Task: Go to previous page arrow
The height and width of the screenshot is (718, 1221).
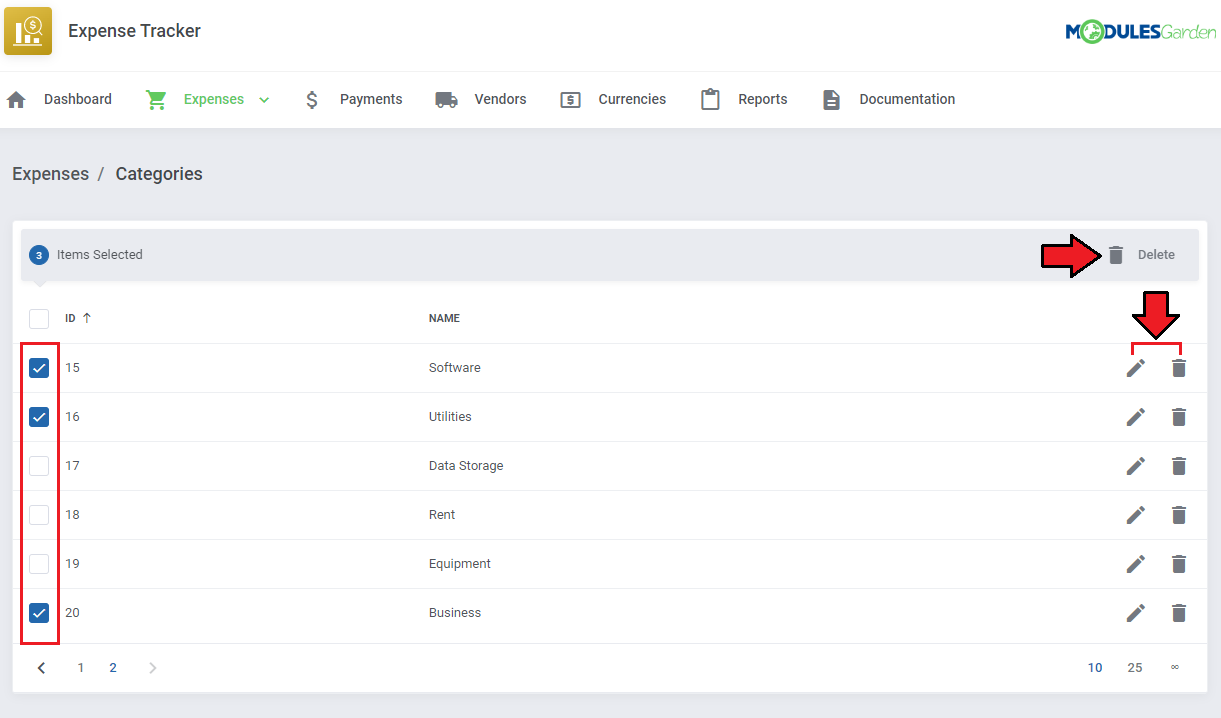Action: (41, 668)
